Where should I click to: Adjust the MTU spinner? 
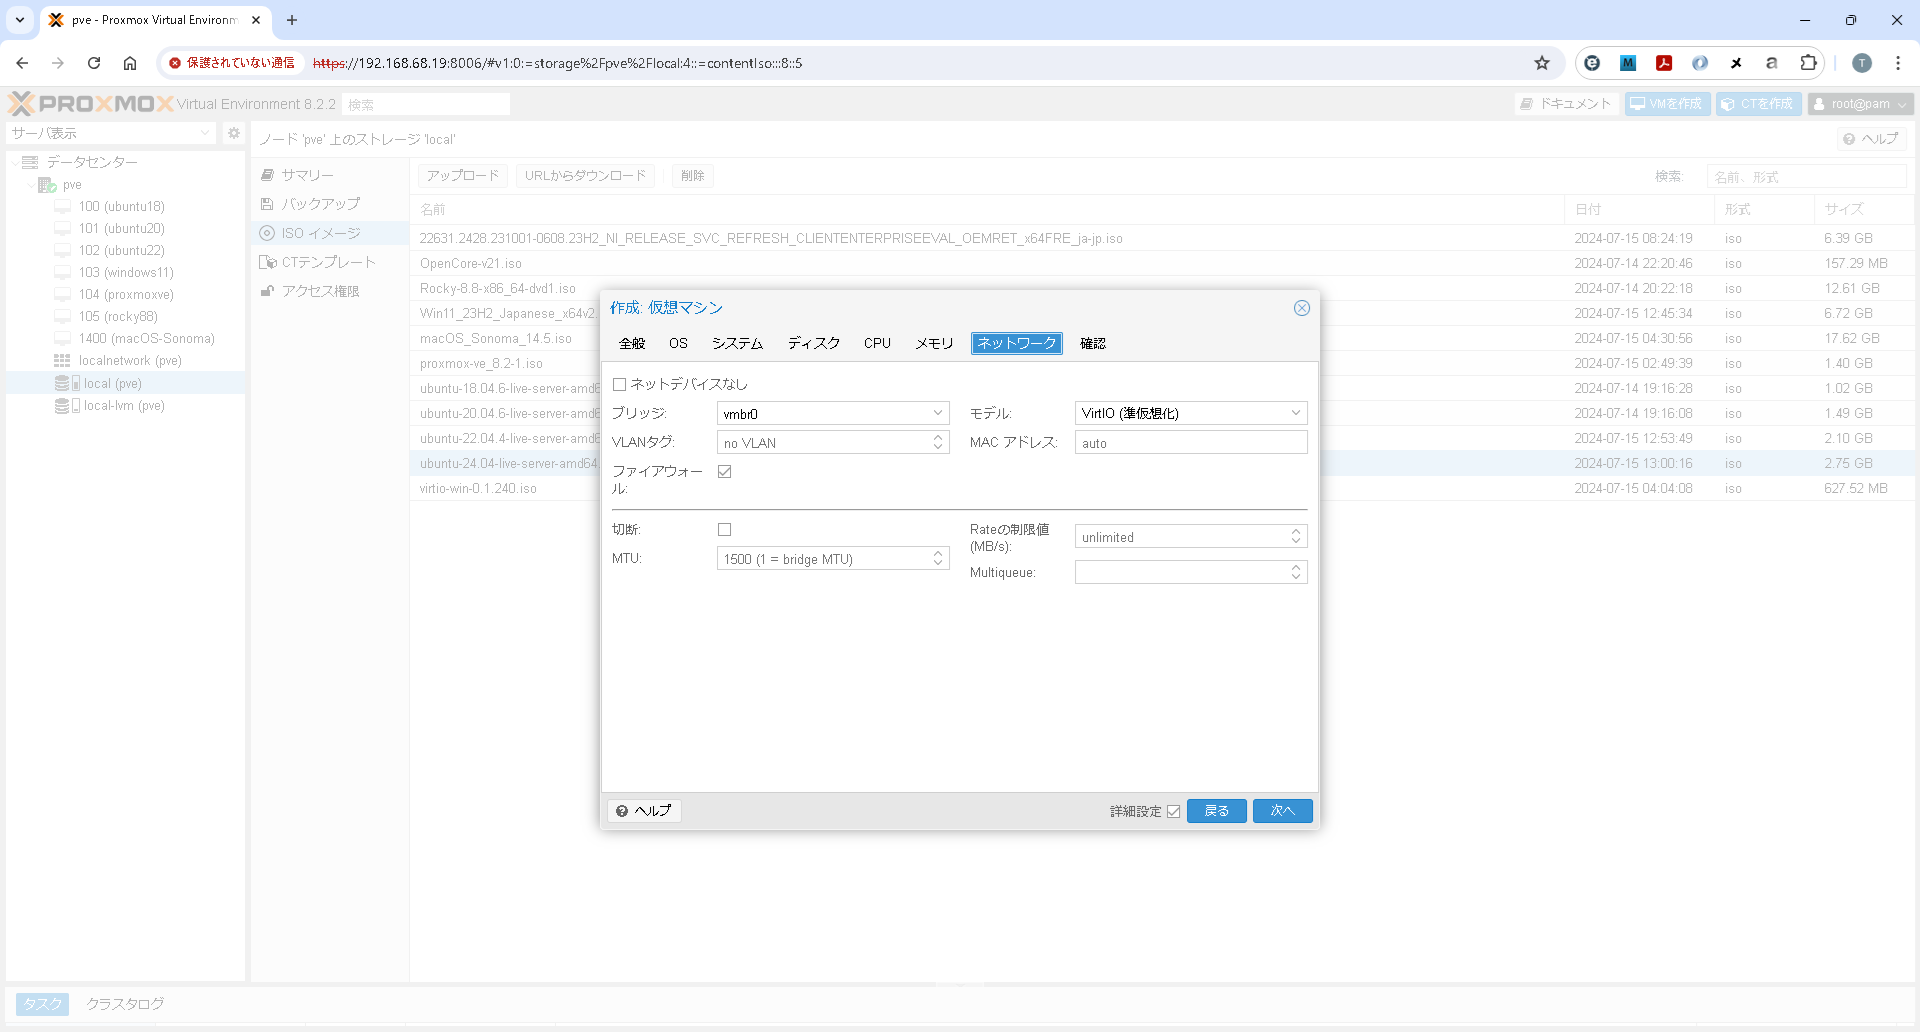(938, 558)
